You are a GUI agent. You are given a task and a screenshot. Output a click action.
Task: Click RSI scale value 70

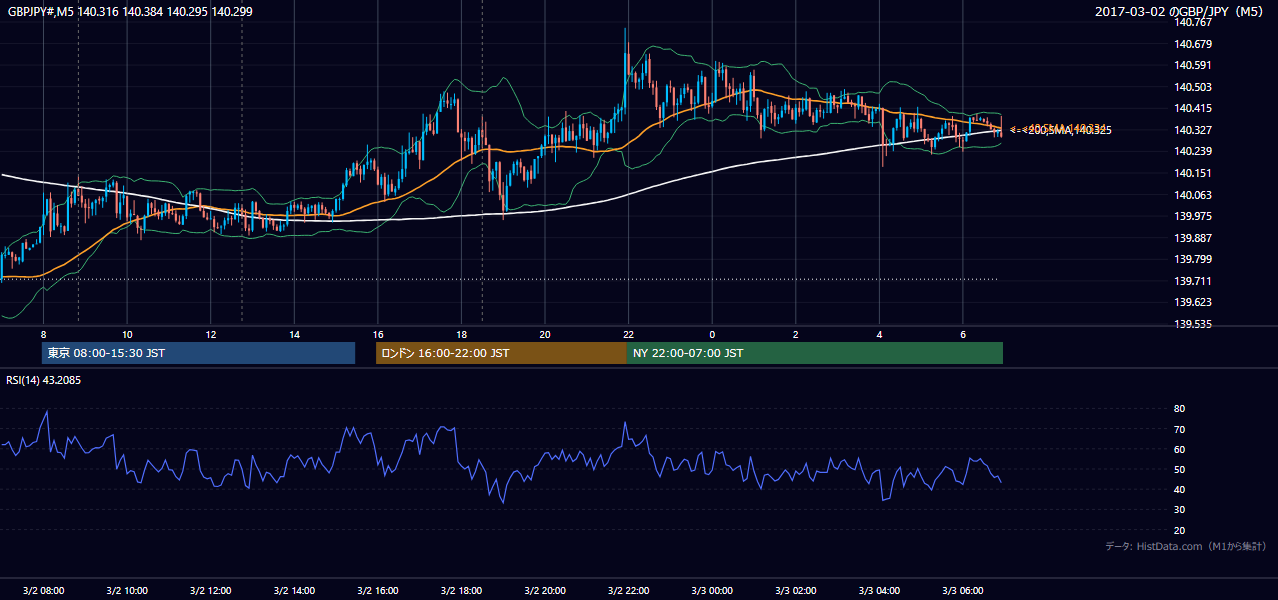[1179, 429]
